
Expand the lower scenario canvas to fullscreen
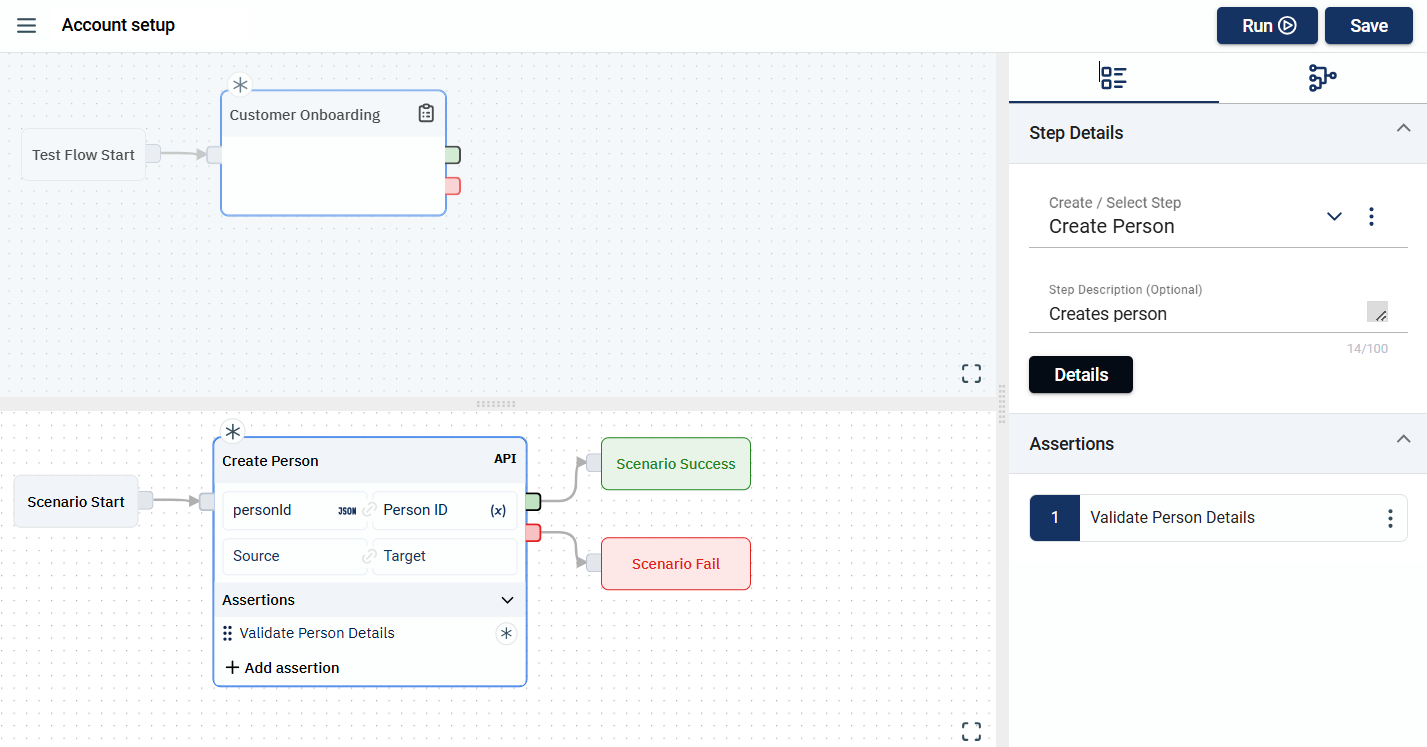[x=971, y=731]
